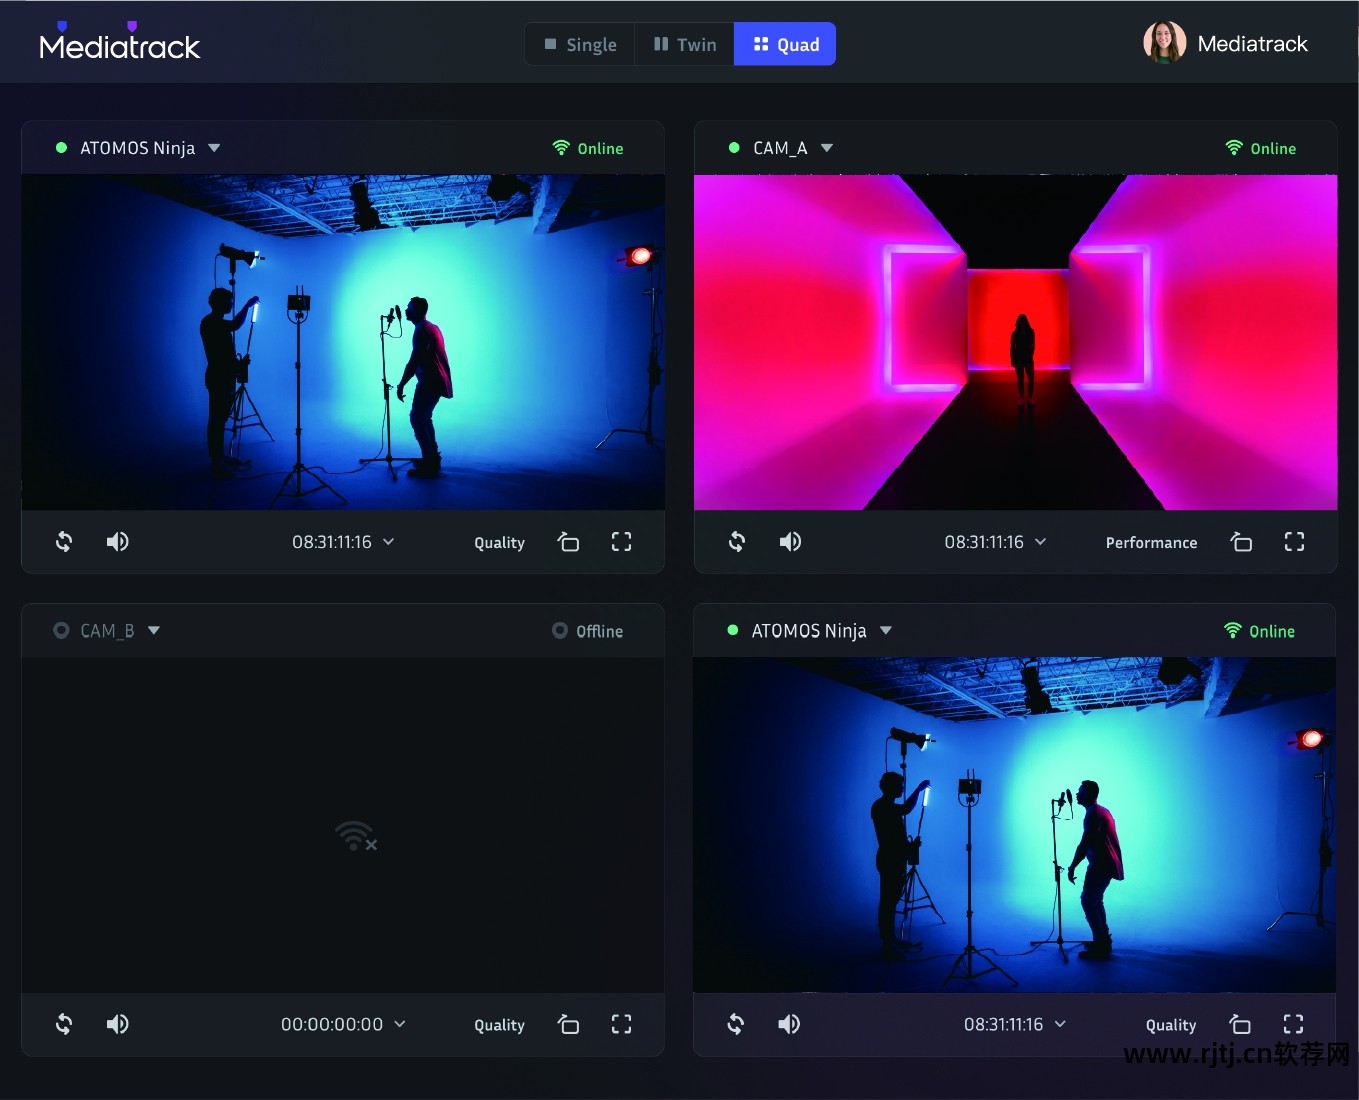This screenshot has height=1100, width=1359.
Task: Refresh the bottom-right ATOMOS Ninja feed
Action: [736, 1024]
